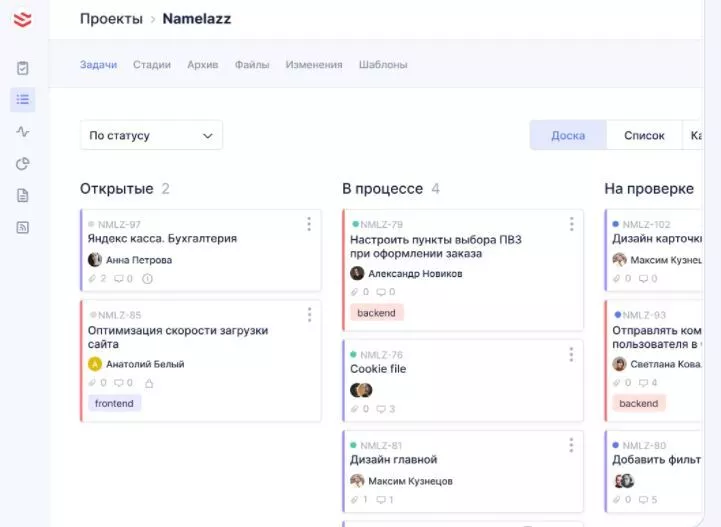Image resolution: width=721 pixels, height=527 pixels.
Task: Click the NMLZ-102 task ID
Action: click(x=646, y=224)
